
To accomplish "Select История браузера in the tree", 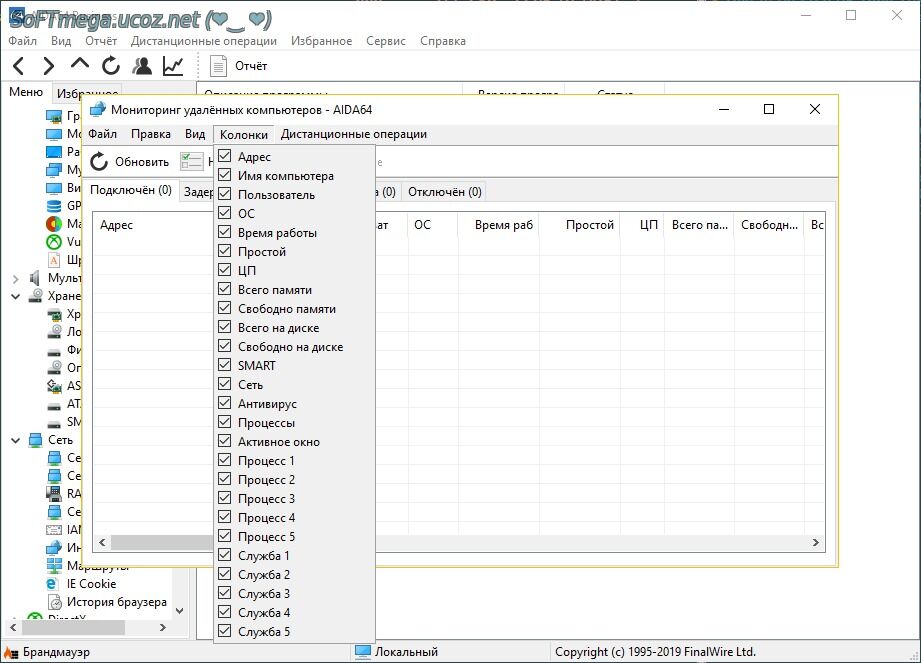I will tap(116, 602).
